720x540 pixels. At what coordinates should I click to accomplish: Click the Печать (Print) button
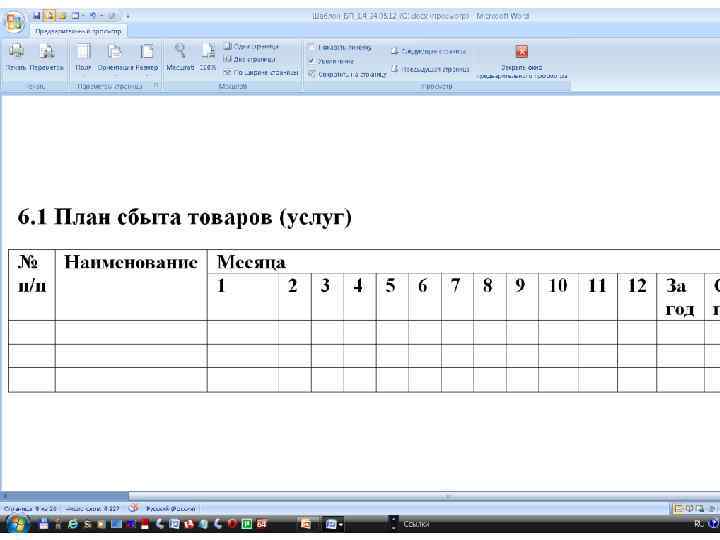coord(16,56)
